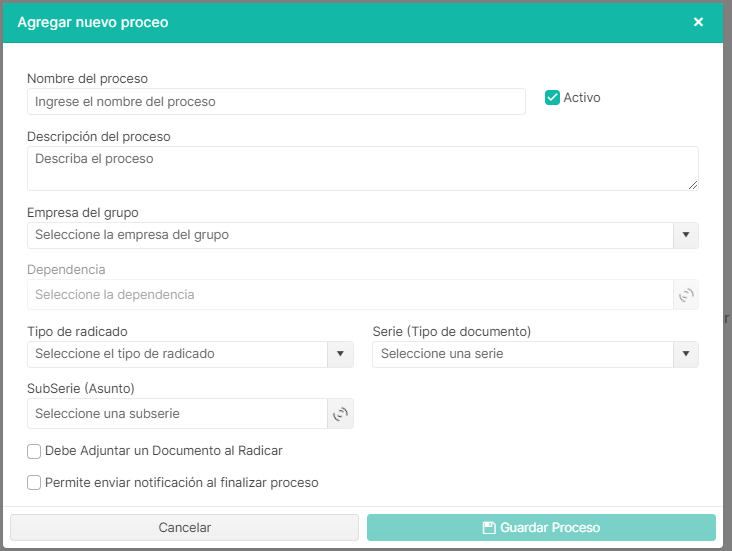Screen dimensions: 732x551
Task: Click into the Descripción del proceso textarea
Action: [360, 168]
